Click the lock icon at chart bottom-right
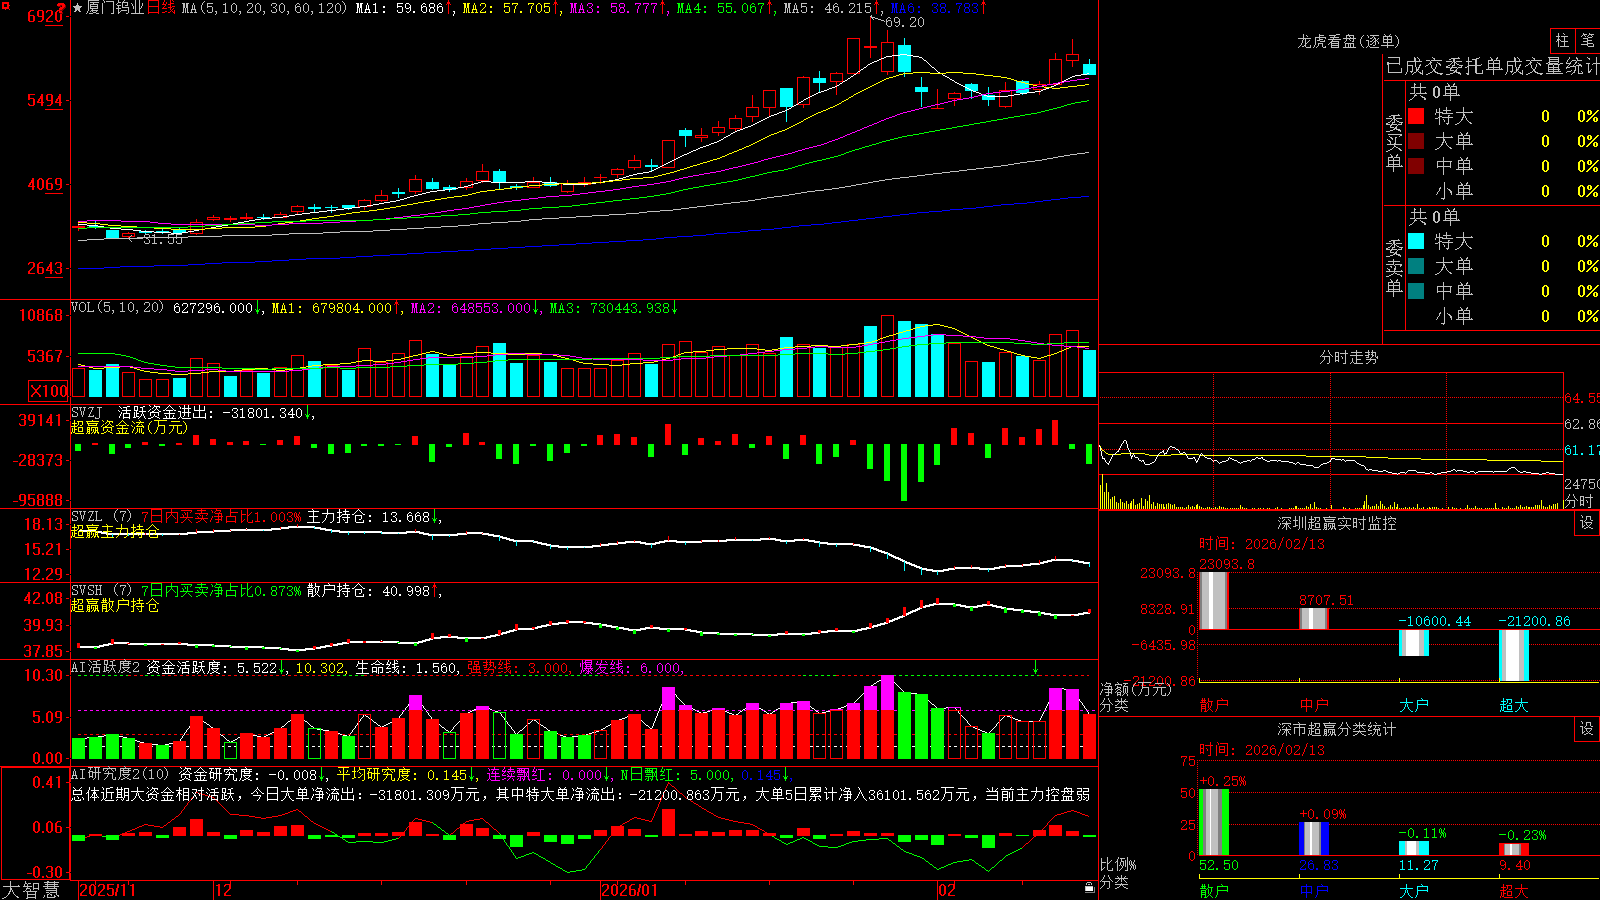 (x=1089, y=888)
